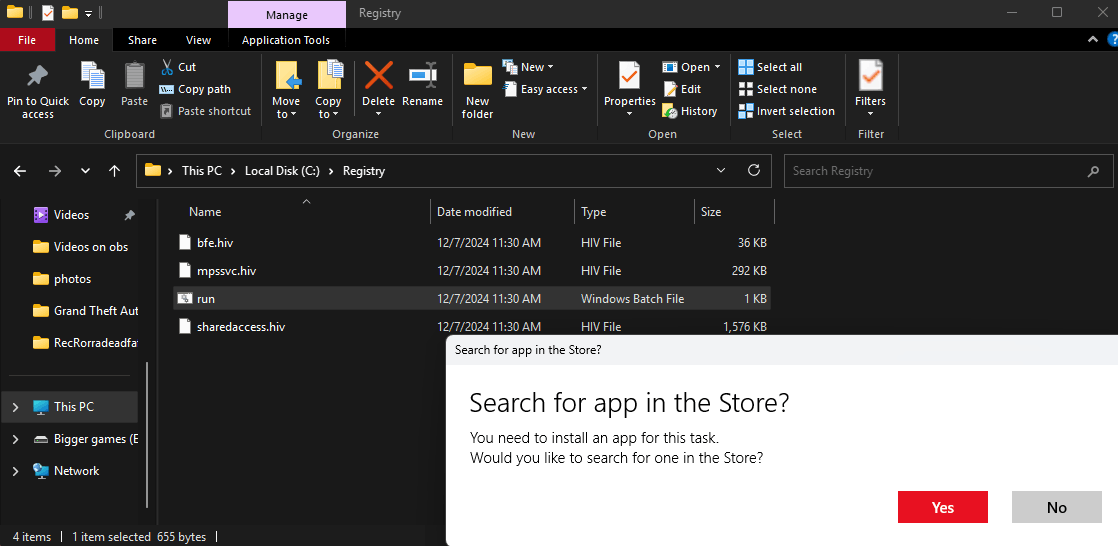The image size is (1118, 546).
Task: Rename the selected run file
Action: pyautogui.click(x=422, y=85)
